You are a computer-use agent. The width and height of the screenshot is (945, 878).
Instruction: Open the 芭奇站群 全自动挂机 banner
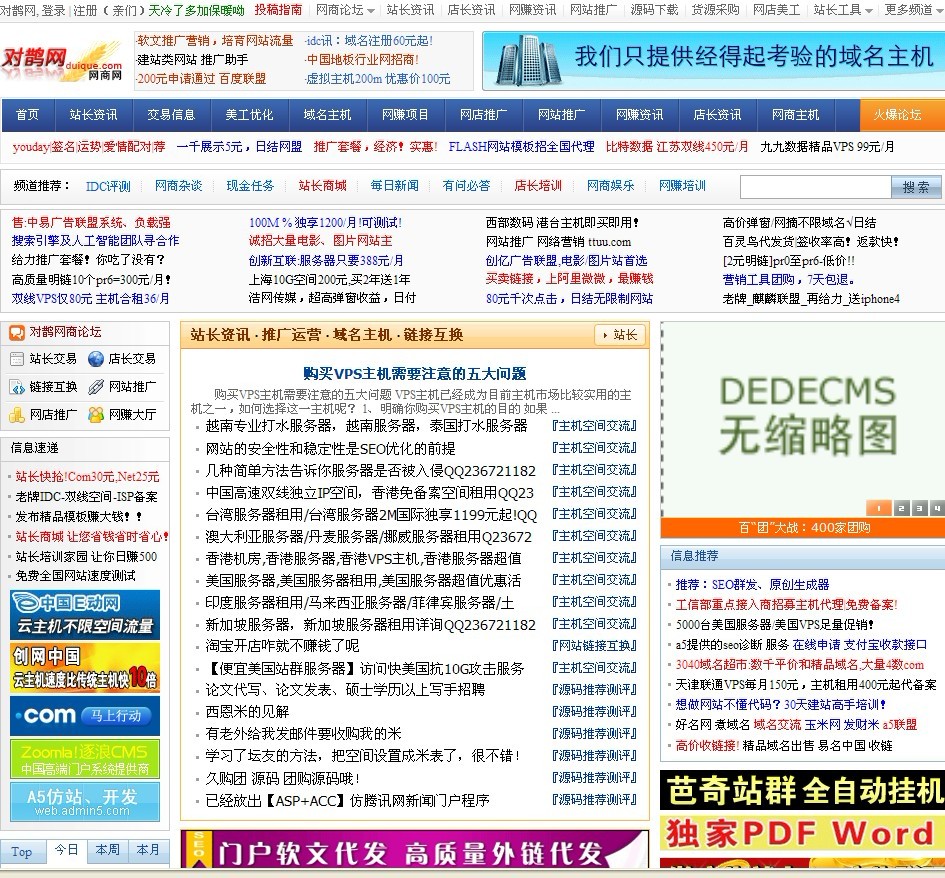point(803,790)
